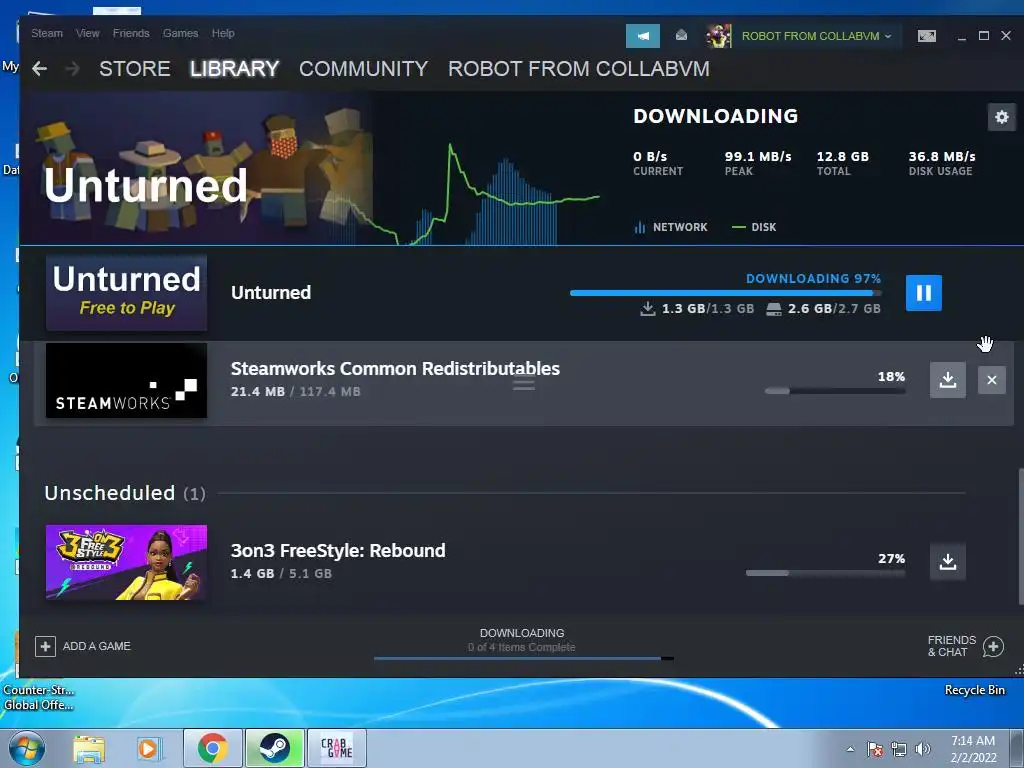Click the network tray icon

(899, 749)
